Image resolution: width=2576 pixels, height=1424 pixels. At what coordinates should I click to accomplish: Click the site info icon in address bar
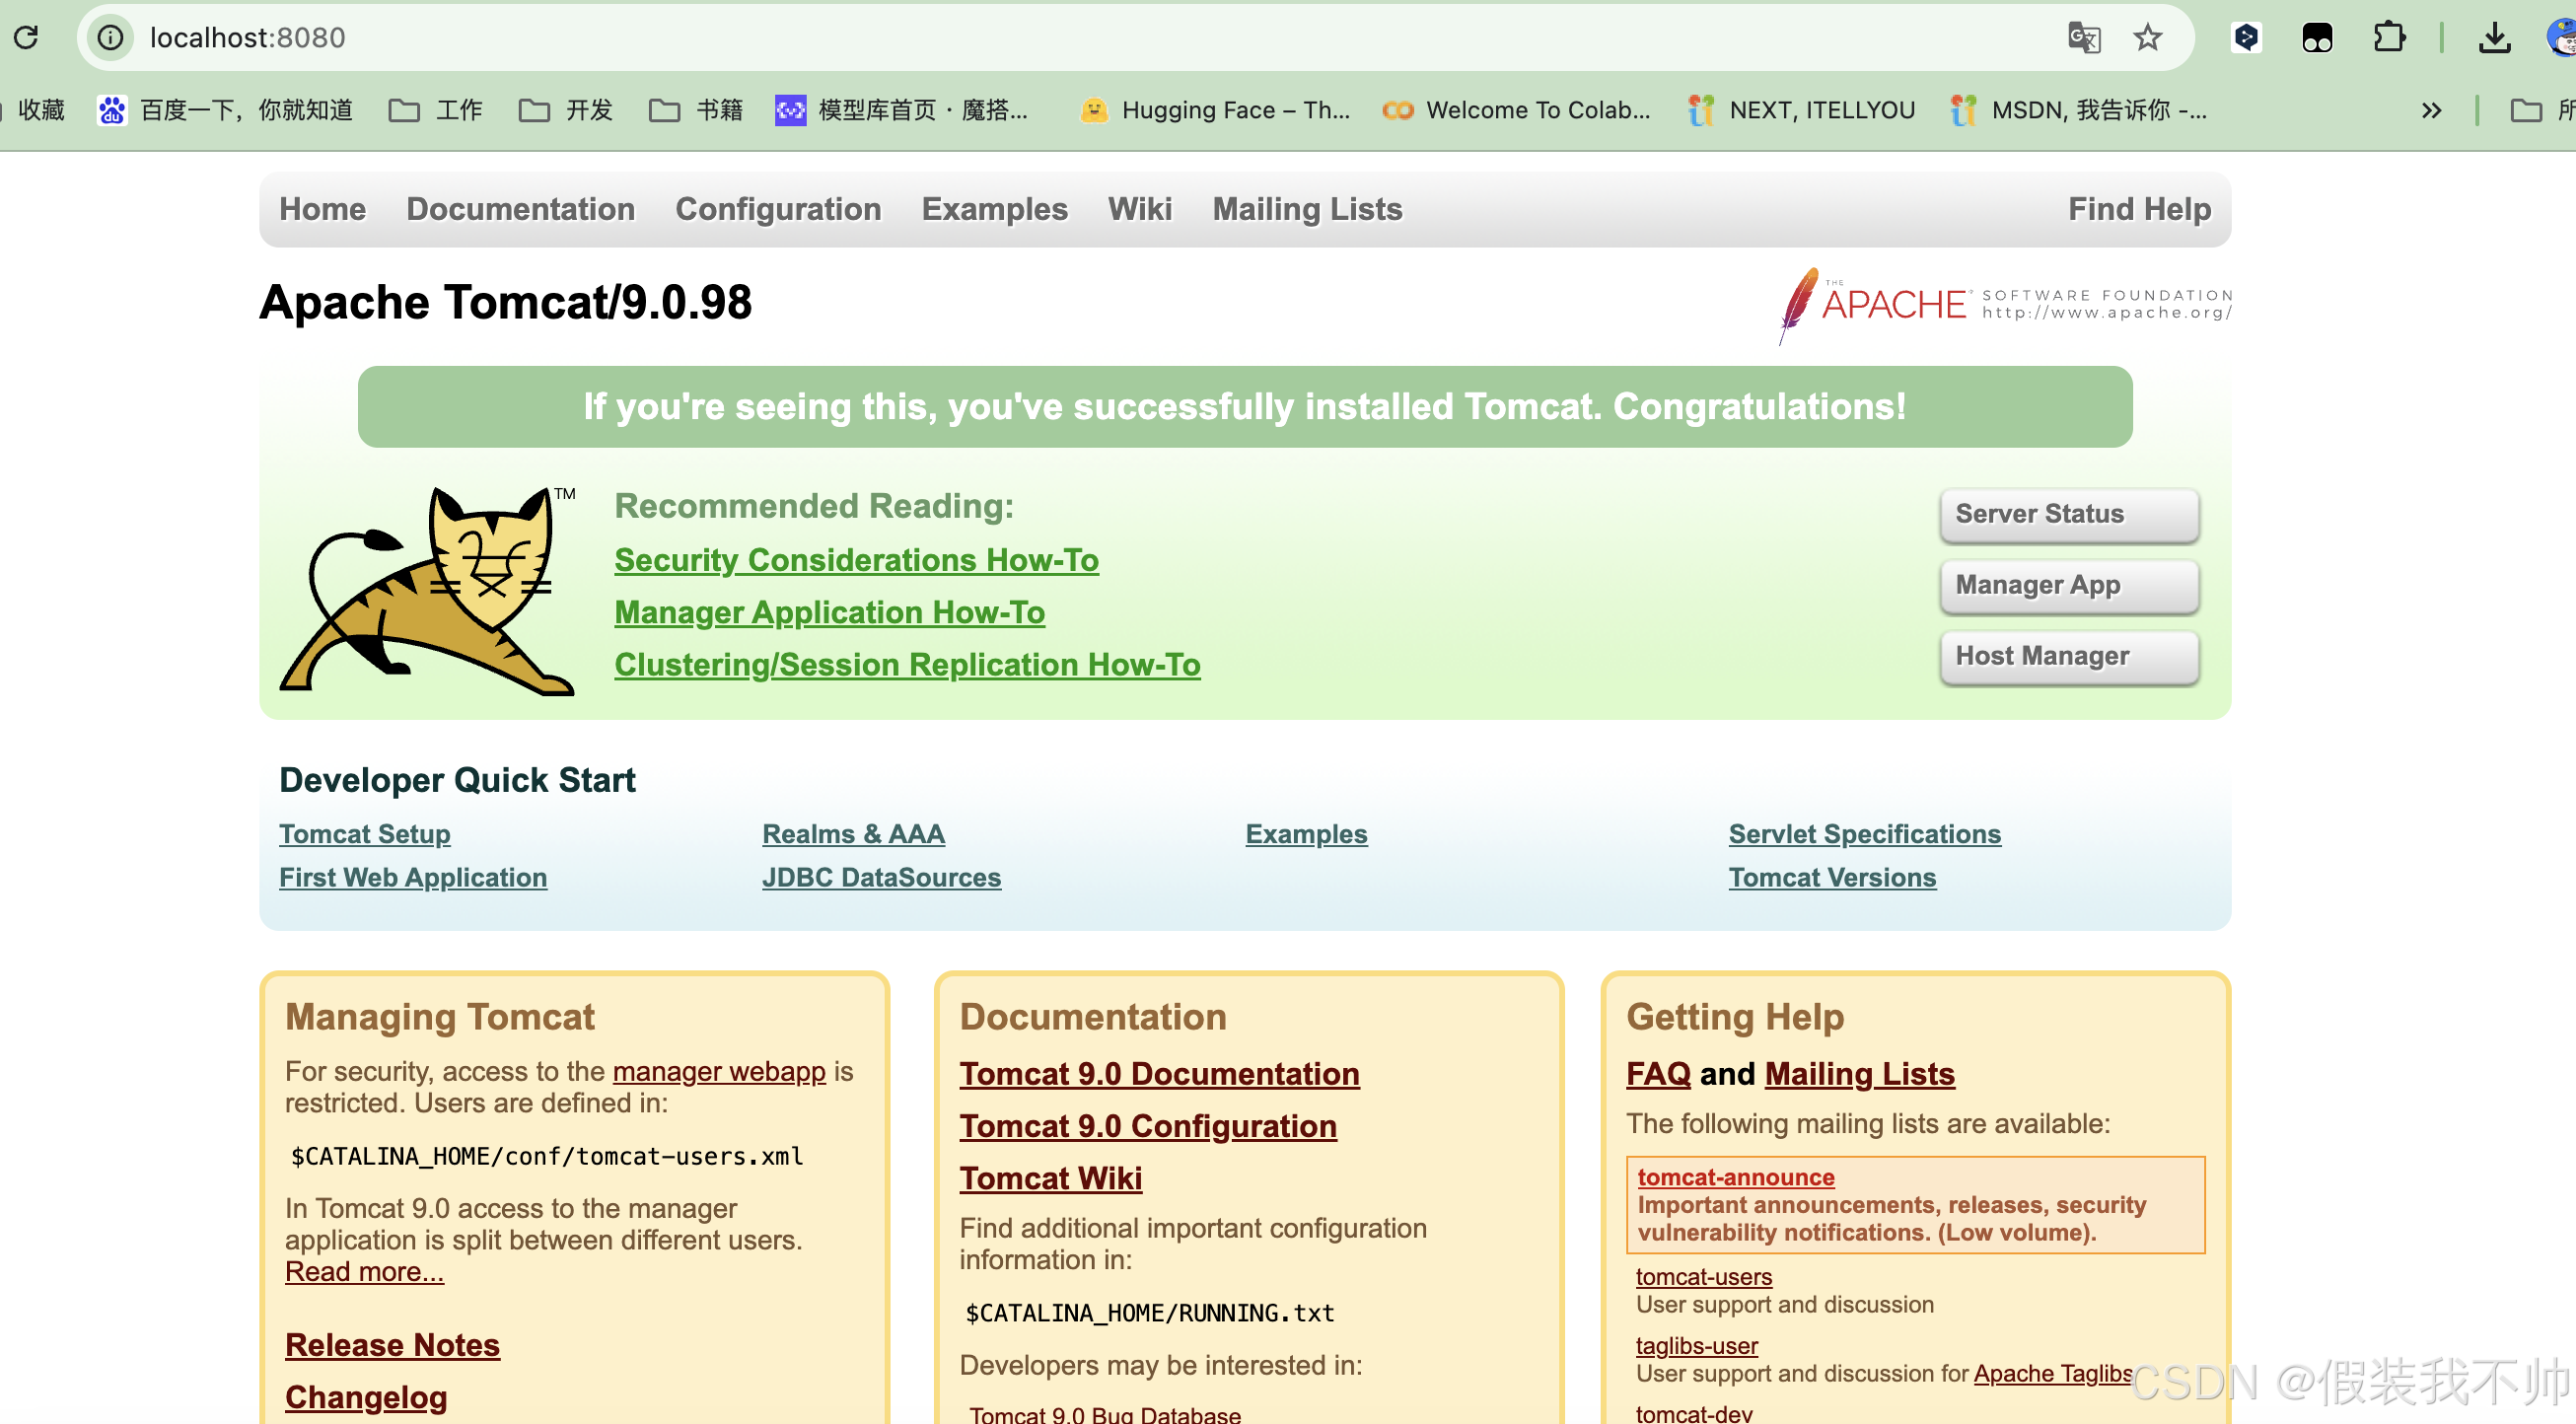pyautogui.click(x=110, y=37)
